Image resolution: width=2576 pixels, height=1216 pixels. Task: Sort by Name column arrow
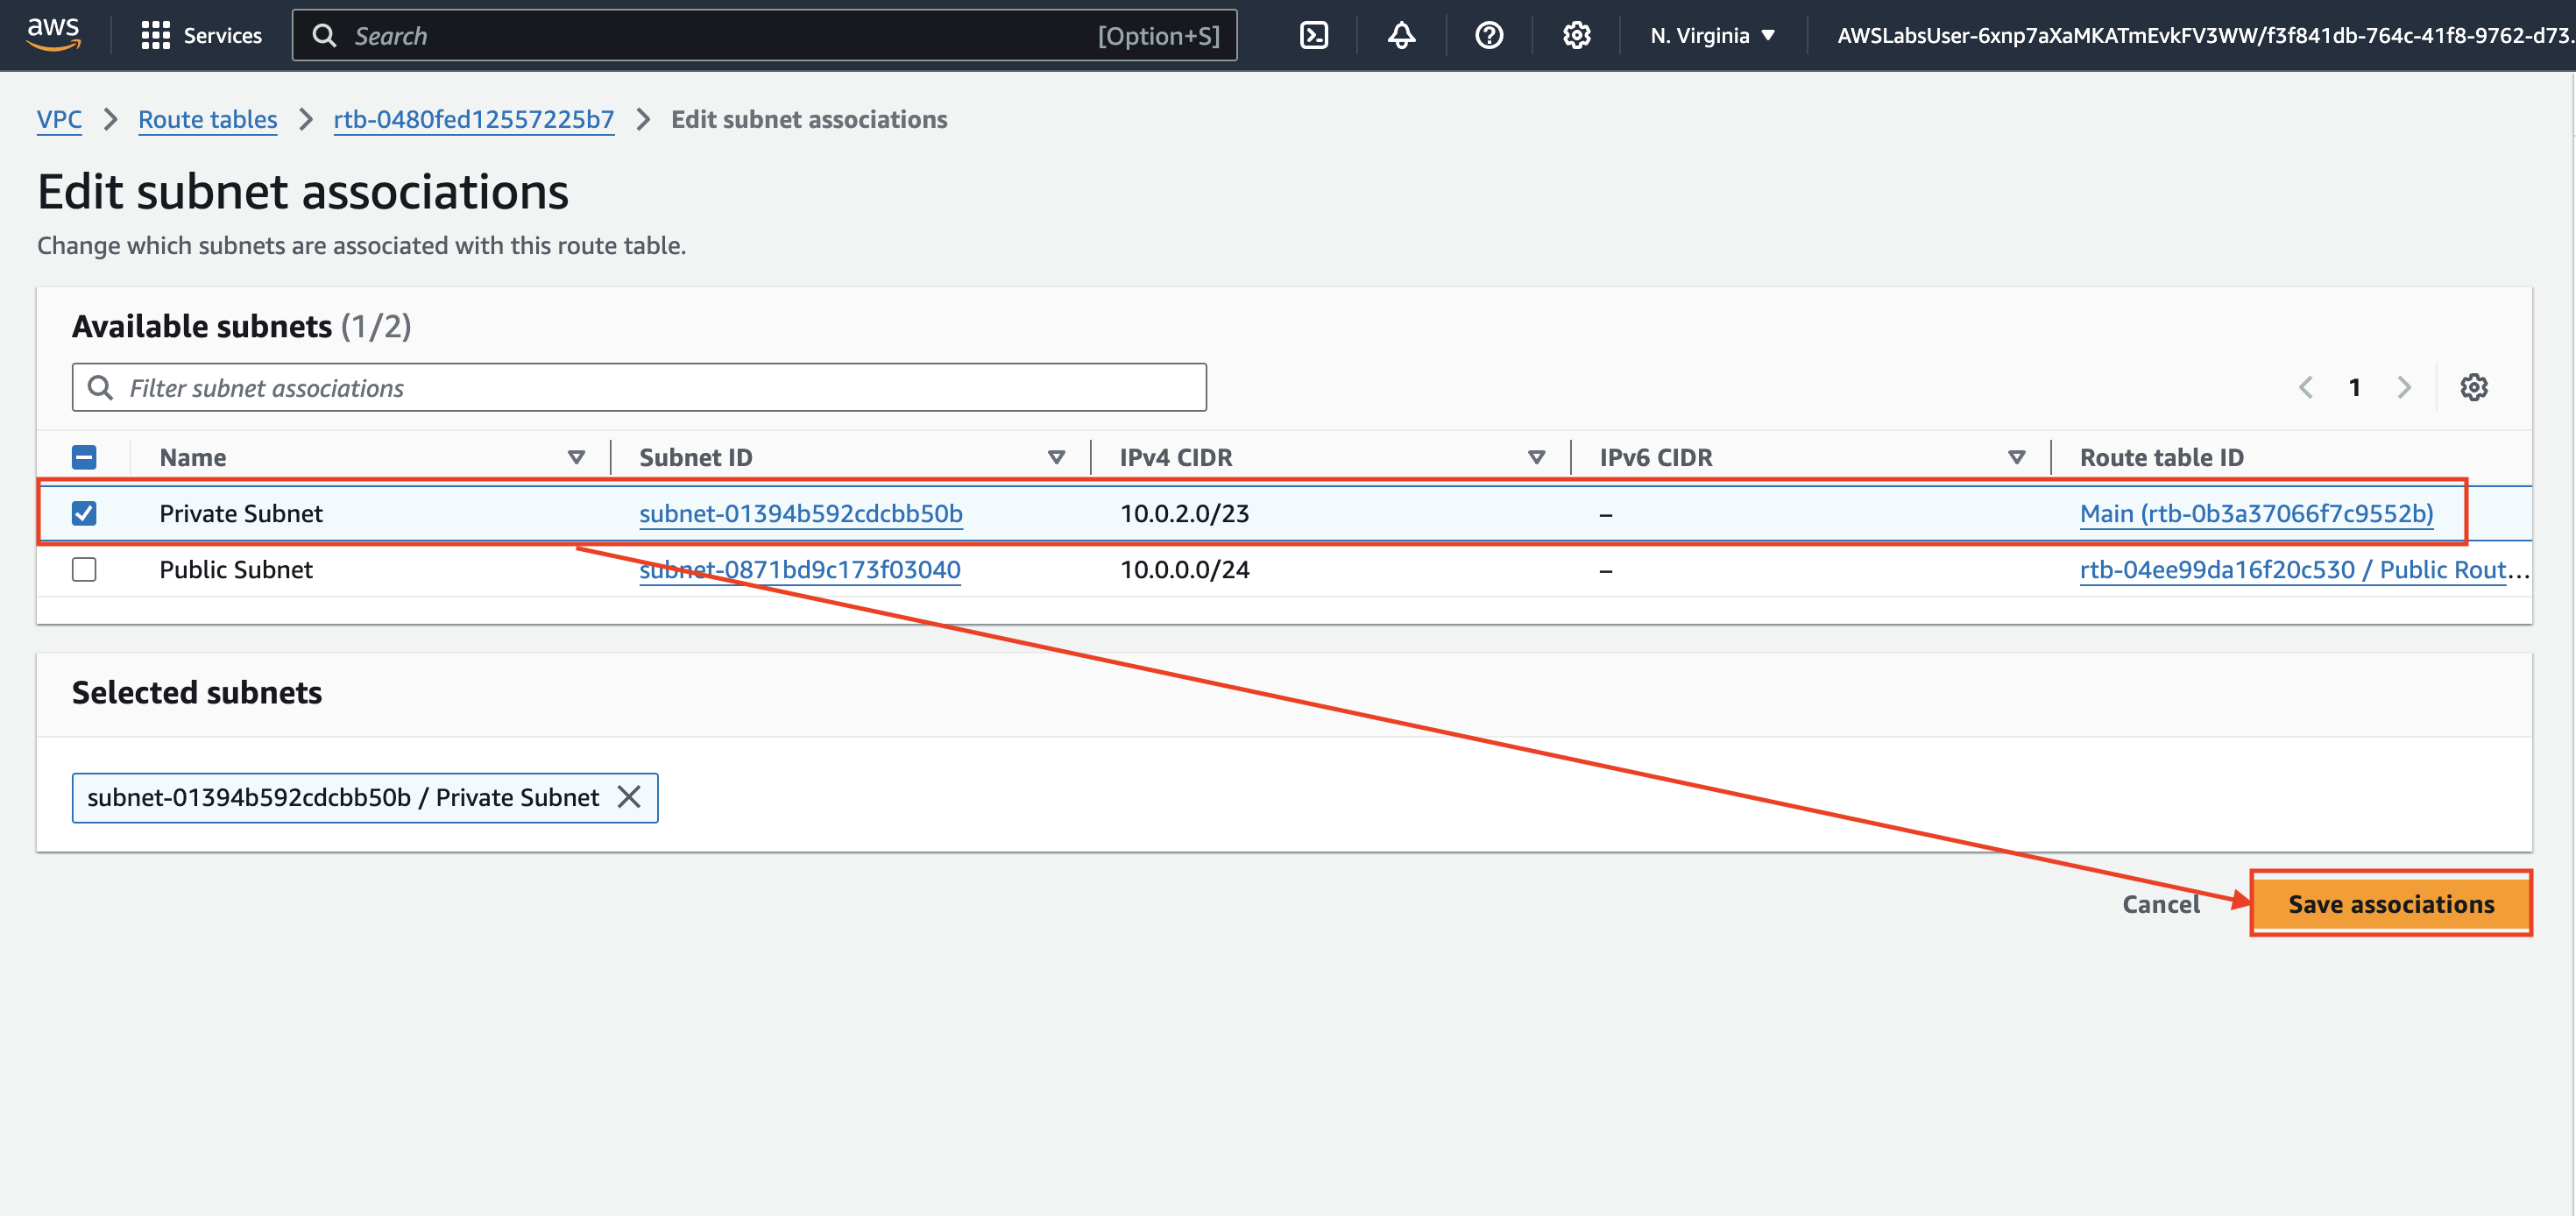(576, 457)
